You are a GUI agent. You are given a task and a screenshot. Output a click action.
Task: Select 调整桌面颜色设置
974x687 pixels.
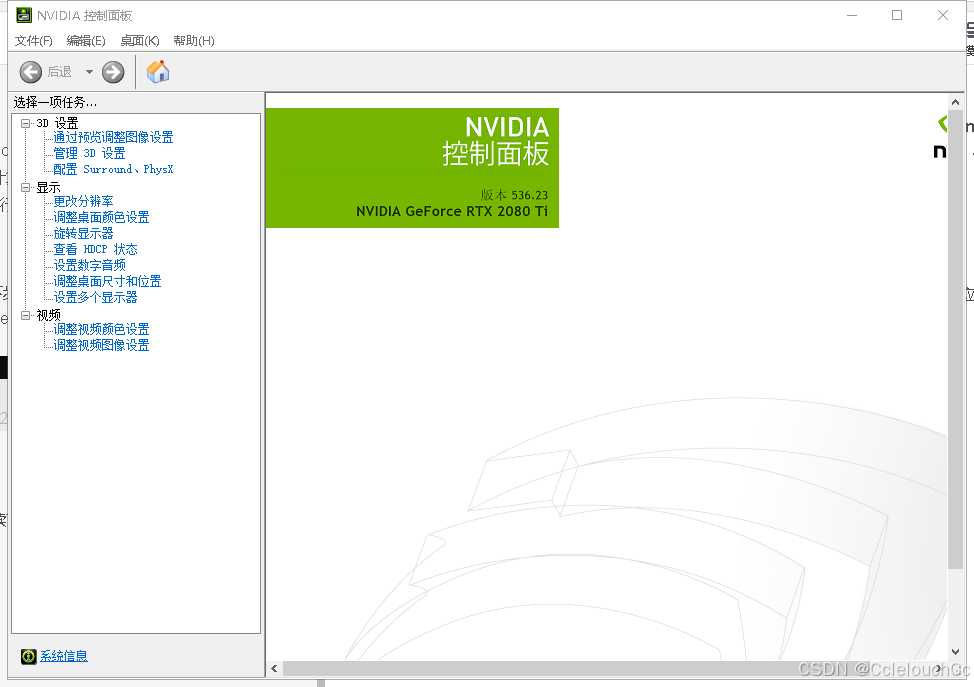[x=101, y=217]
